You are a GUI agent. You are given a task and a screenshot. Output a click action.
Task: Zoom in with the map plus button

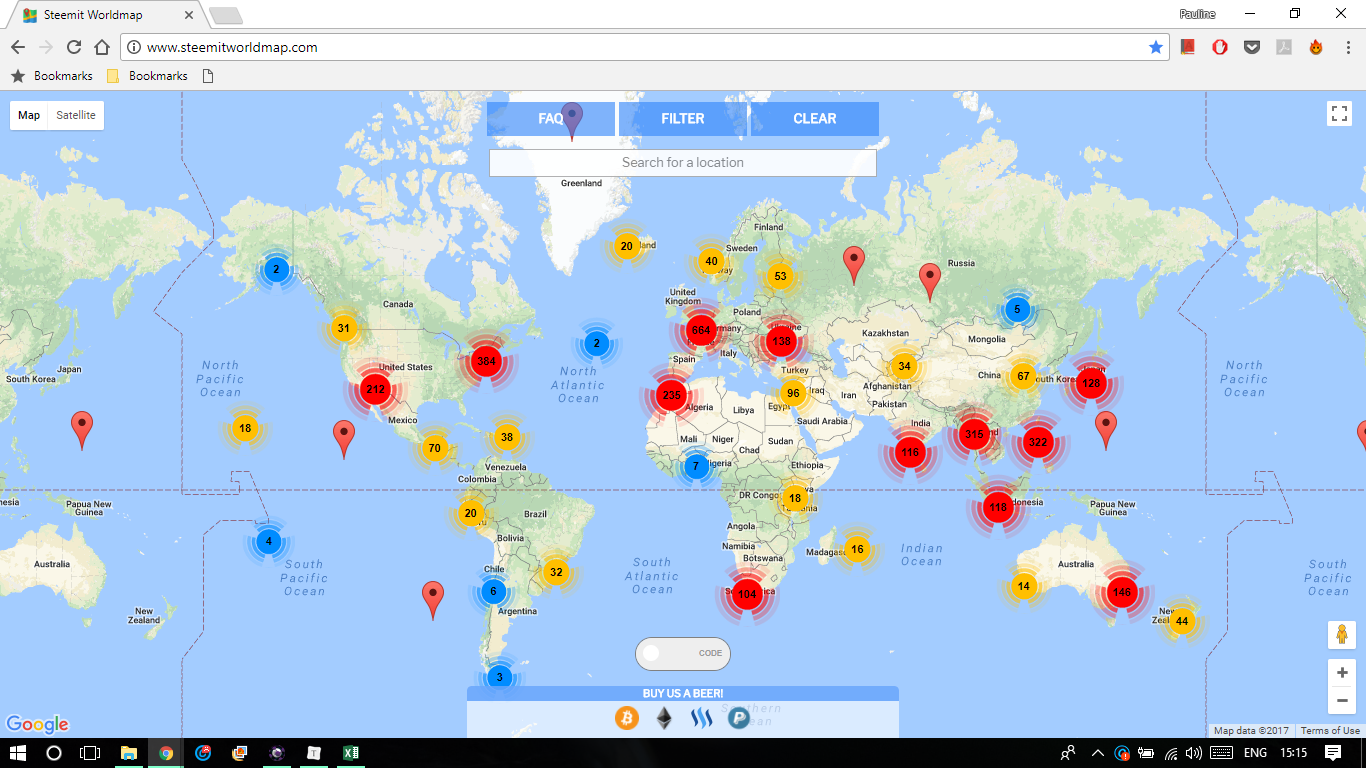(x=1342, y=673)
